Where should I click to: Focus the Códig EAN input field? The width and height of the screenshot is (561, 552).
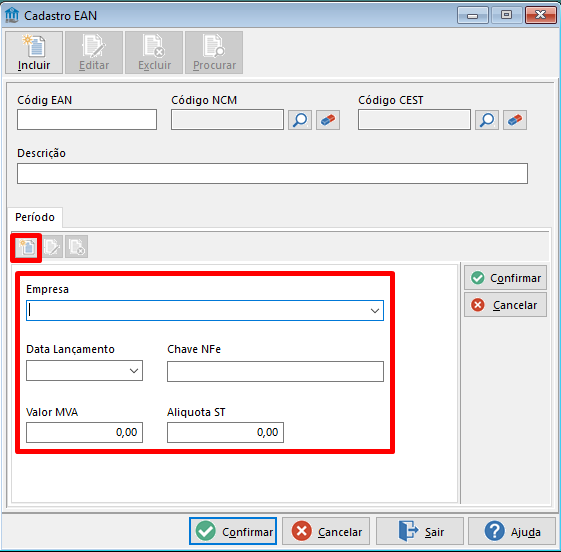tap(87, 119)
